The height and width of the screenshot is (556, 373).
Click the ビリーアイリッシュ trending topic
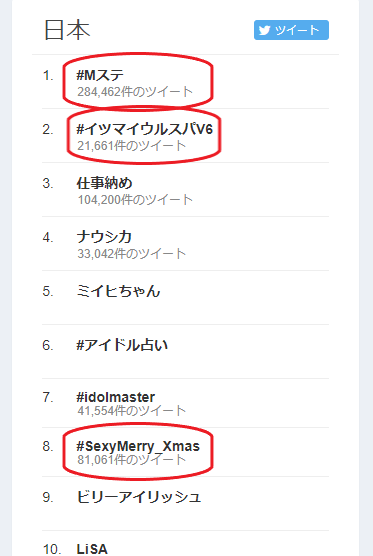(139, 497)
